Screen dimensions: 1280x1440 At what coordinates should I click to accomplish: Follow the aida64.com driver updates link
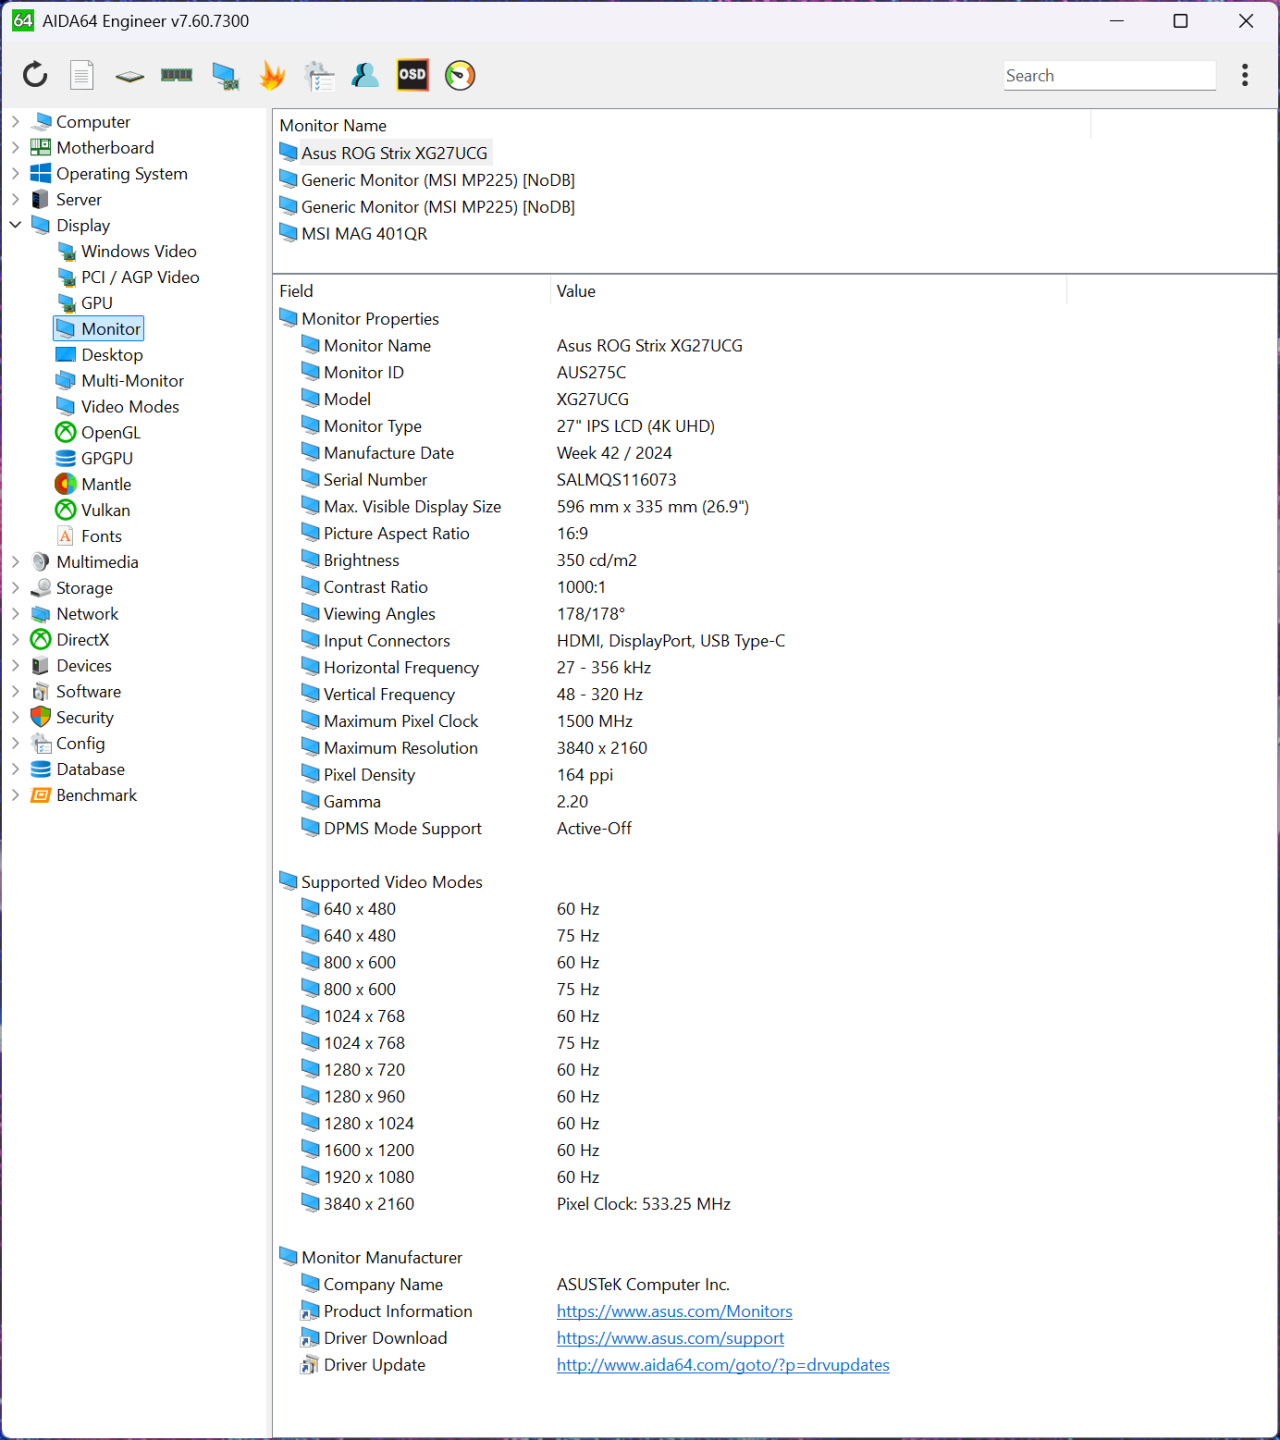(723, 1365)
